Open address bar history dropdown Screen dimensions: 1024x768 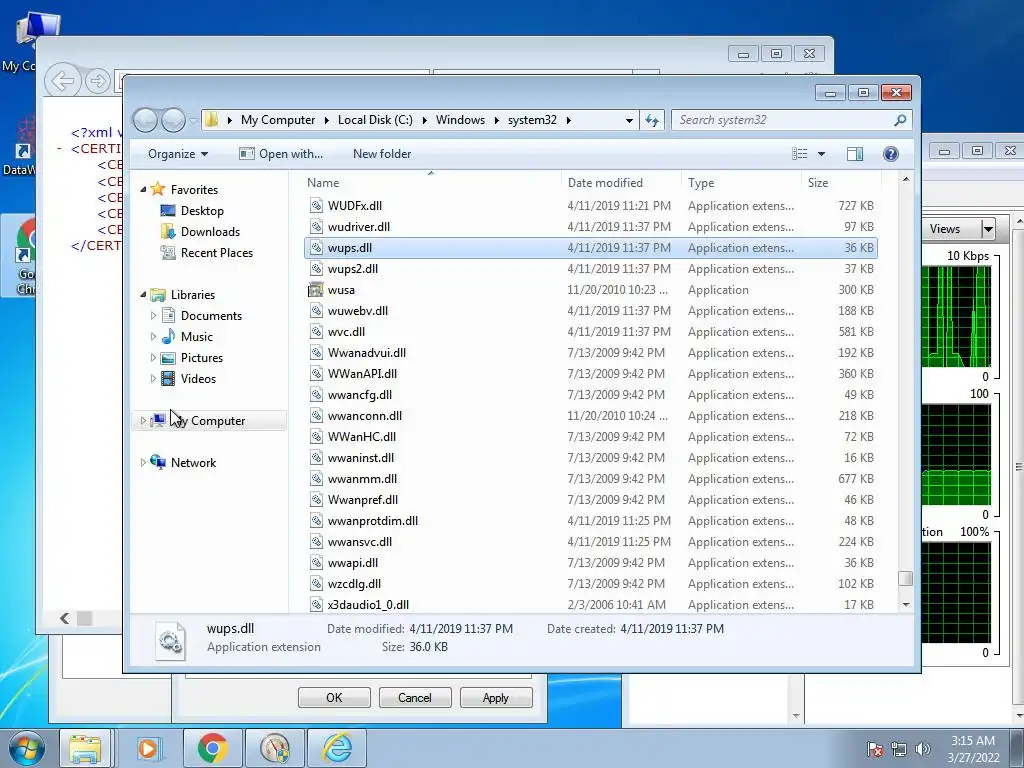pyautogui.click(x=629, y=120)
